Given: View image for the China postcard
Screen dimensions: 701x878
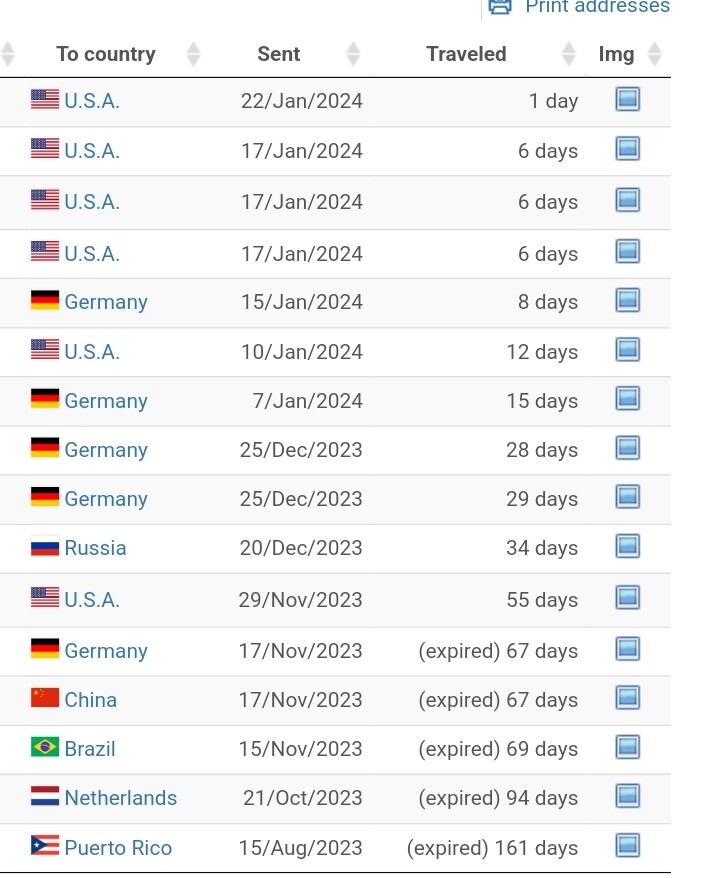Looking at the screenshot, I should [x=627, y=698].
